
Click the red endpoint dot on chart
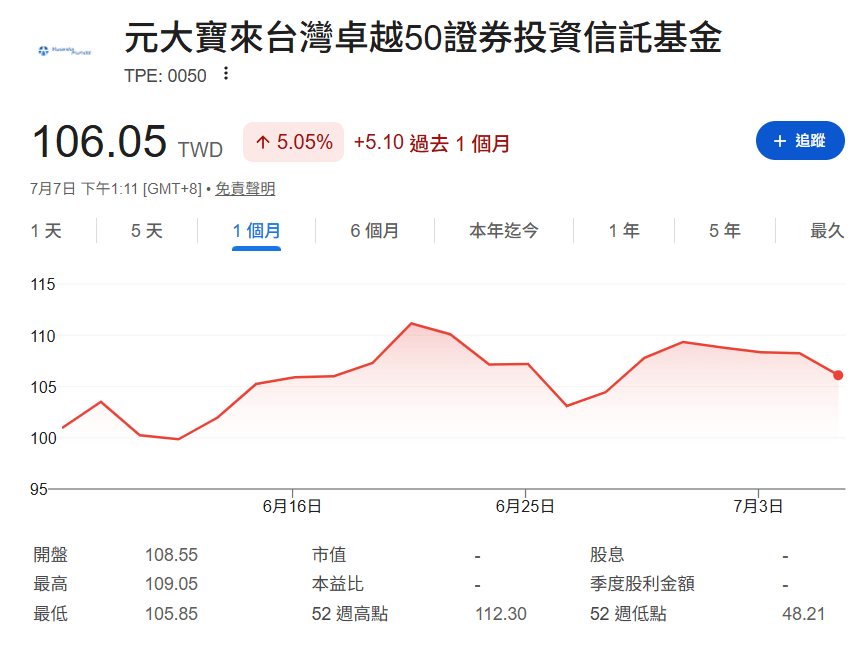838,375
